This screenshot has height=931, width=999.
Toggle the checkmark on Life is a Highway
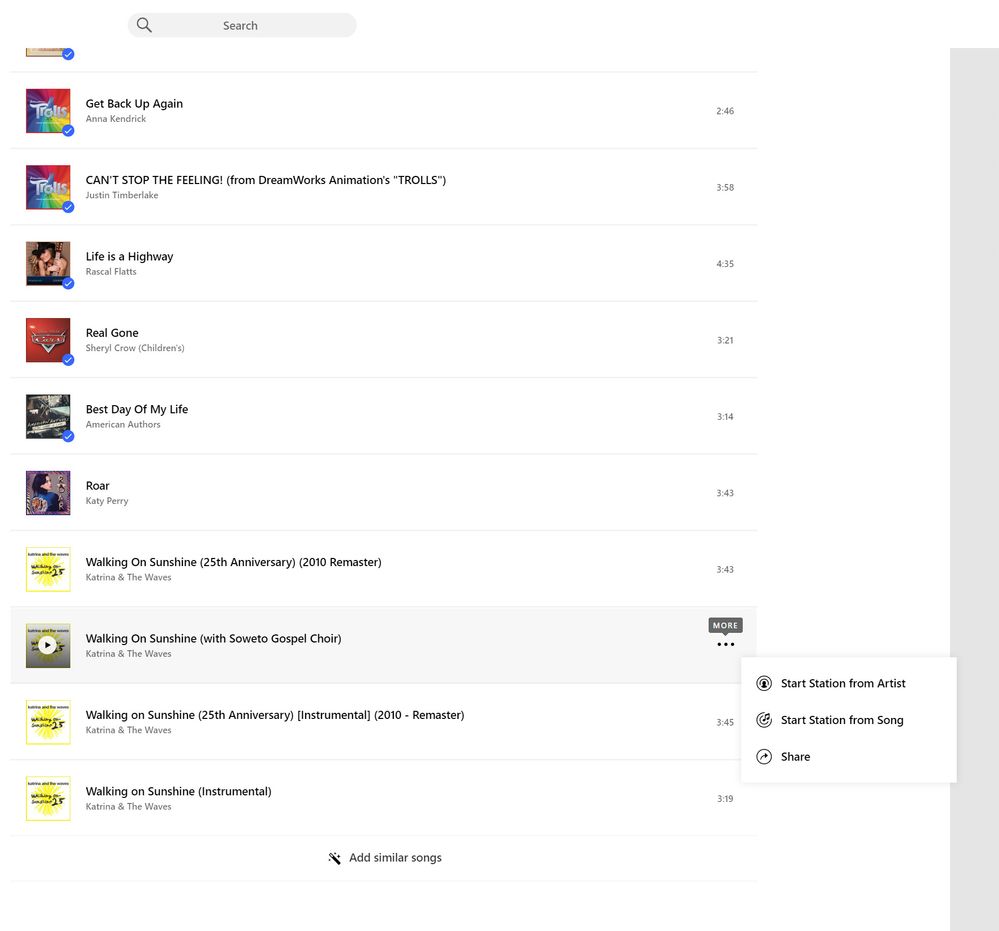tap(68, 284)
